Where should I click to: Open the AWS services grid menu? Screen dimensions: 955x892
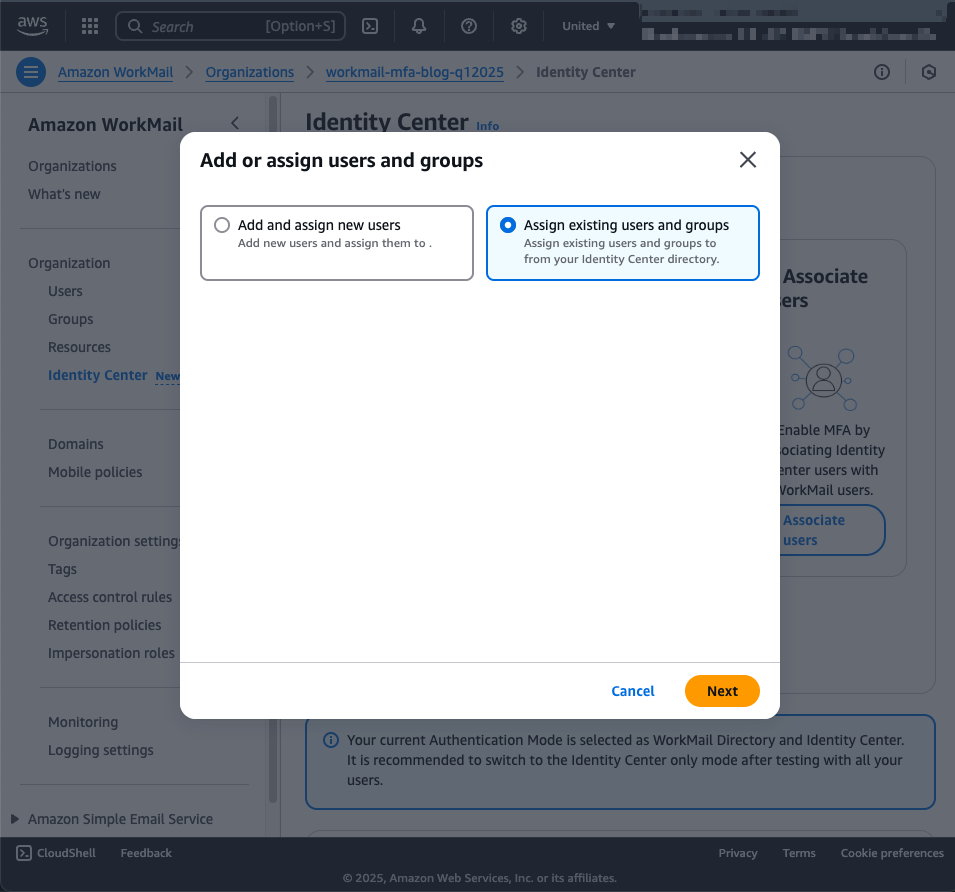click(89, 25)
